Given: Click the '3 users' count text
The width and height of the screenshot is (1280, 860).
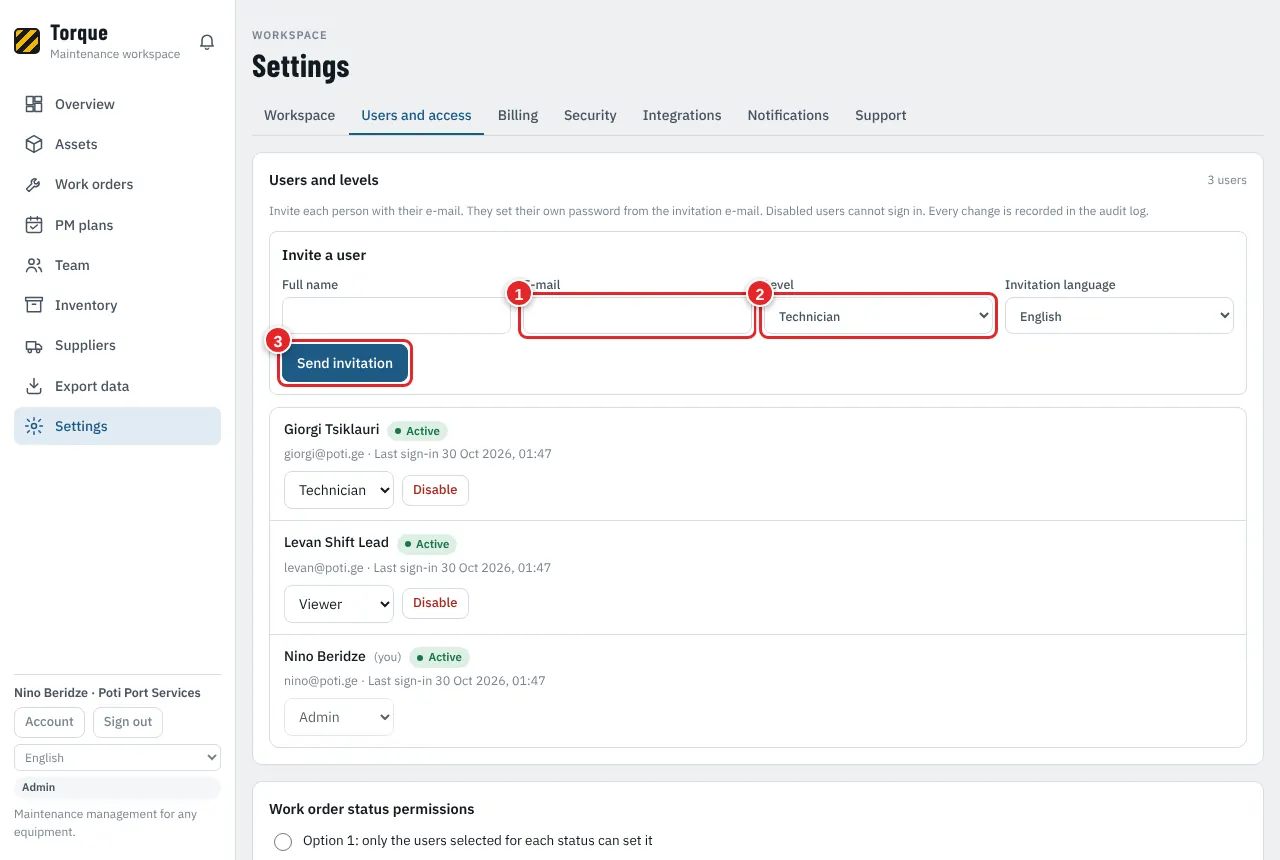Looking at the screenshot, I should click(1227, 180).
